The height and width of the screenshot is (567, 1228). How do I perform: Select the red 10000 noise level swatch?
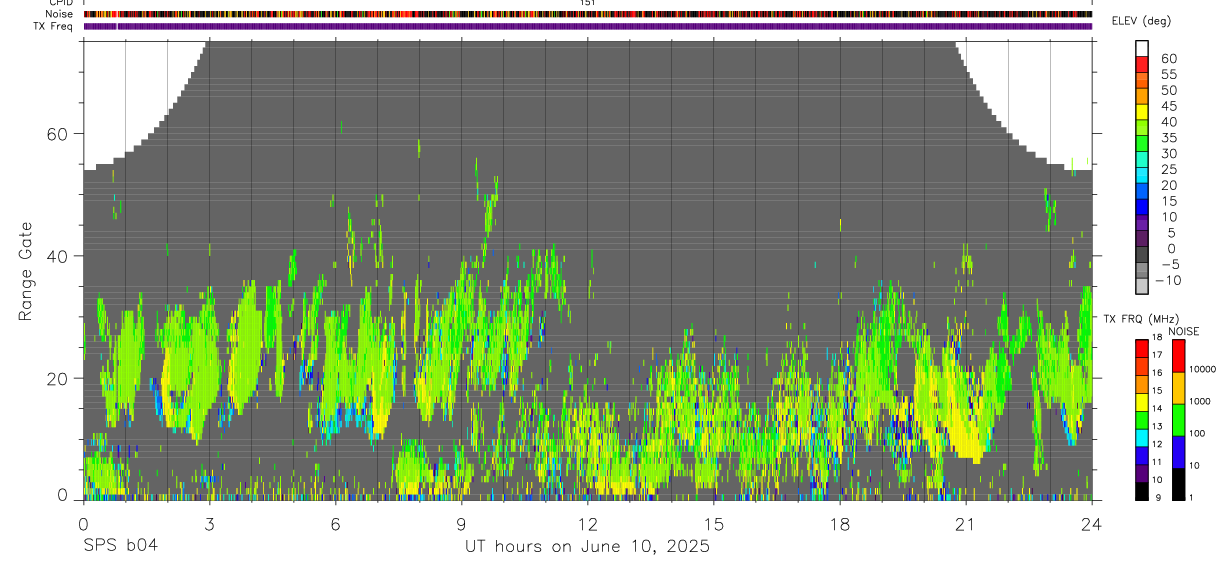point(1178,356)
